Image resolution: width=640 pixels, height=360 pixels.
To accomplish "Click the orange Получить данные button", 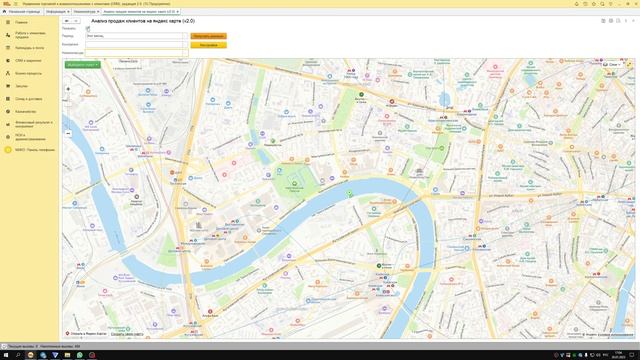I will (x=209, y=36).
